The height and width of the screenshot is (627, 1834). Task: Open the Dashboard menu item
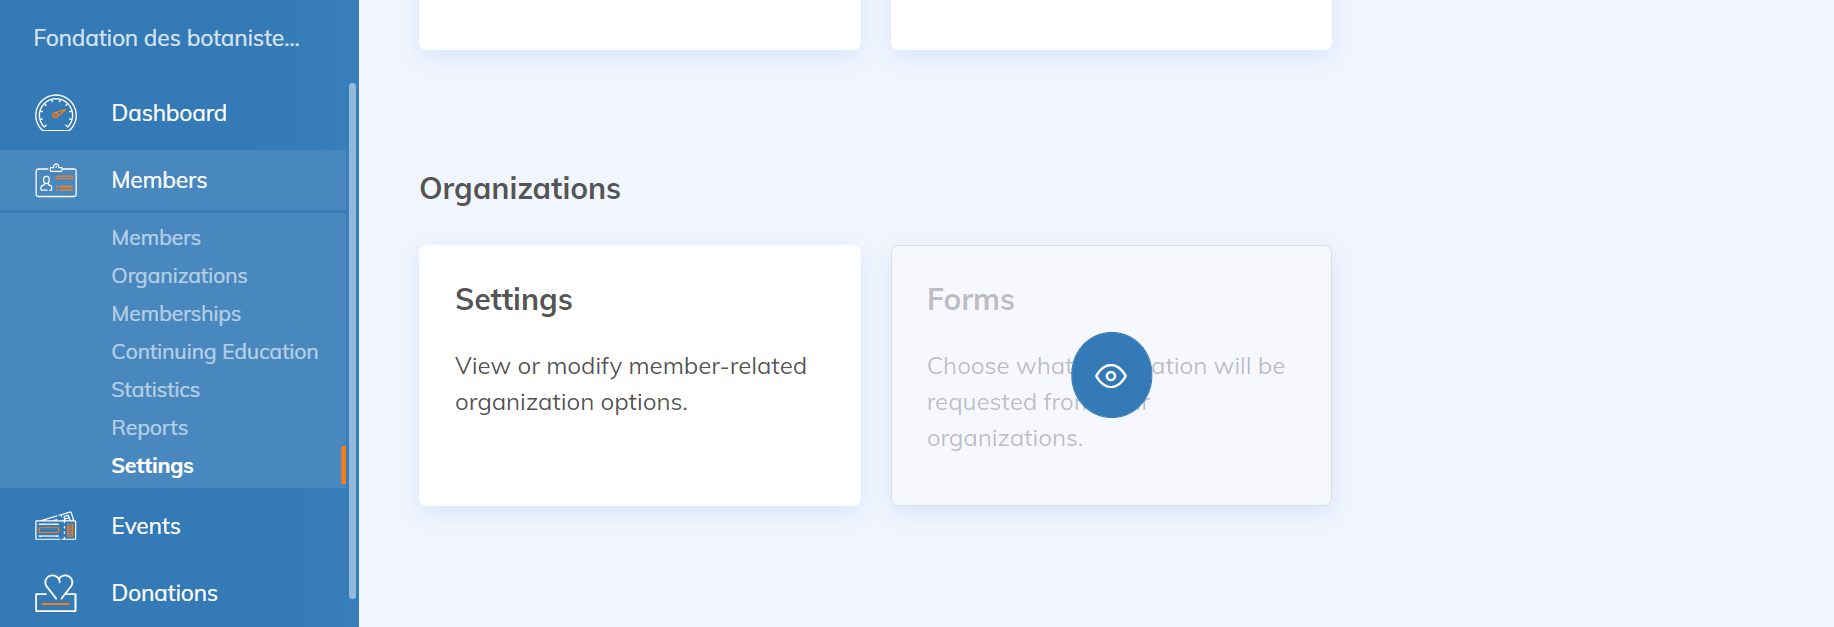click(169, 114)
